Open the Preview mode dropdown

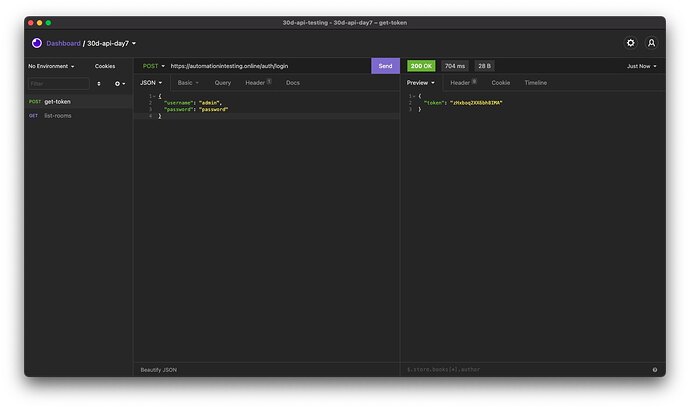click(x=420, y=83)
